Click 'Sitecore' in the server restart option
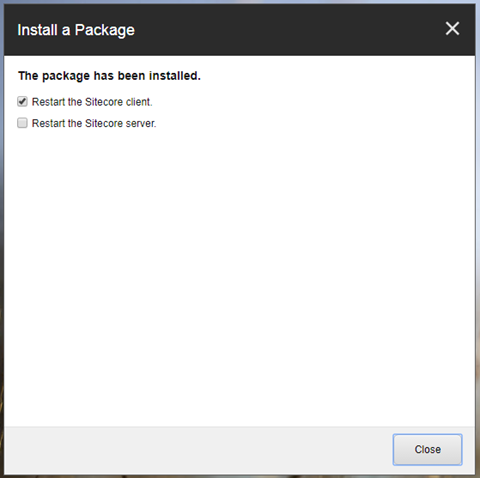This screenshot has width=480, height=478. (x=104, y=123)
